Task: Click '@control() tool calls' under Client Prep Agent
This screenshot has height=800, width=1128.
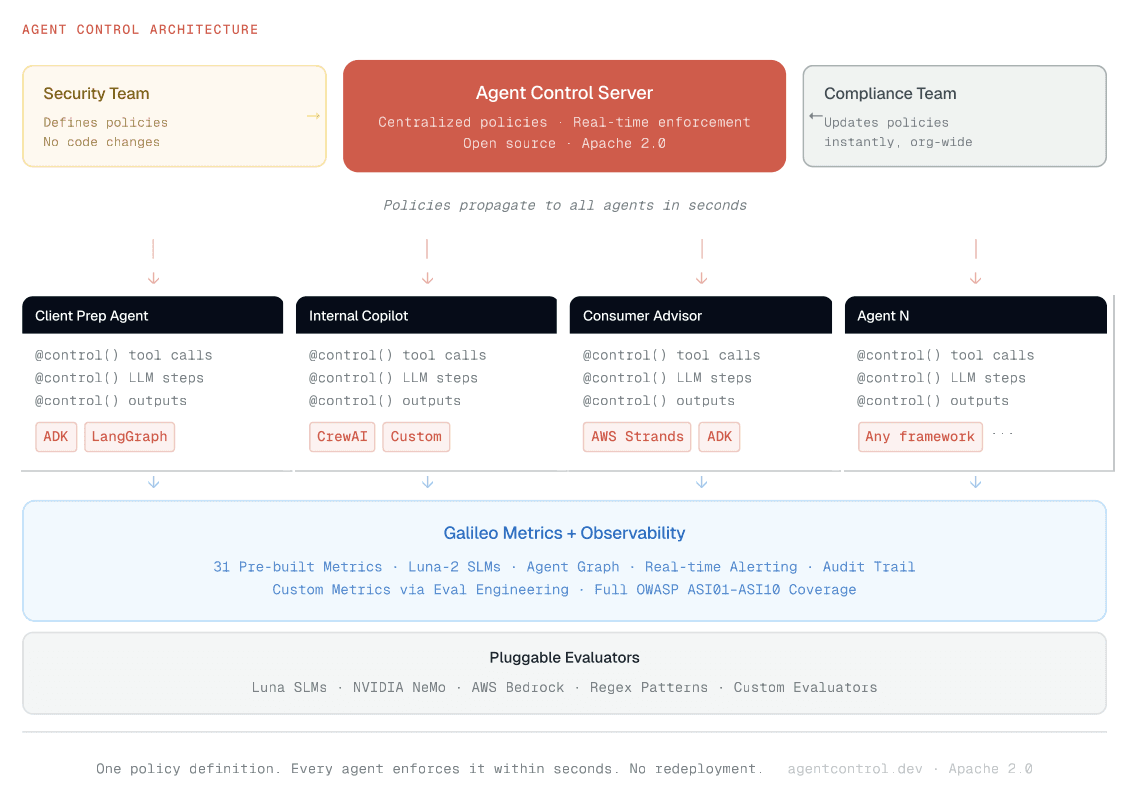Action: (124, 355)
